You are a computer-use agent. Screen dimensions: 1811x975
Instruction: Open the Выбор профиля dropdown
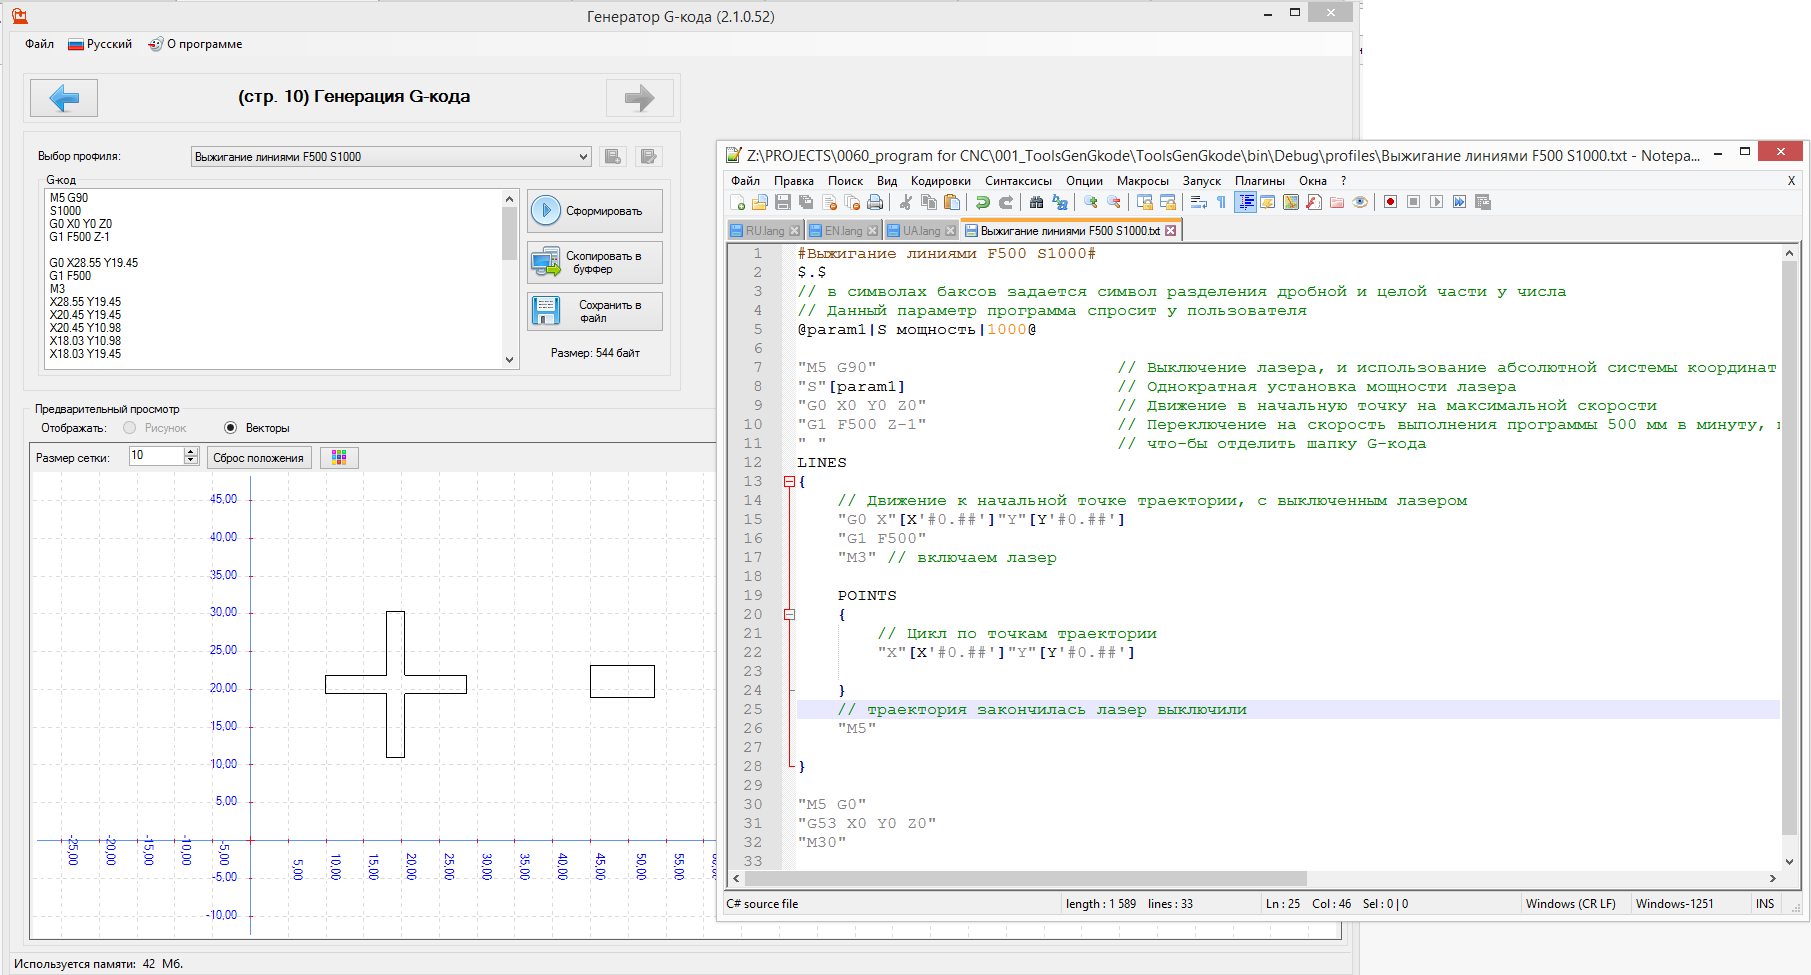coord(583,157)
